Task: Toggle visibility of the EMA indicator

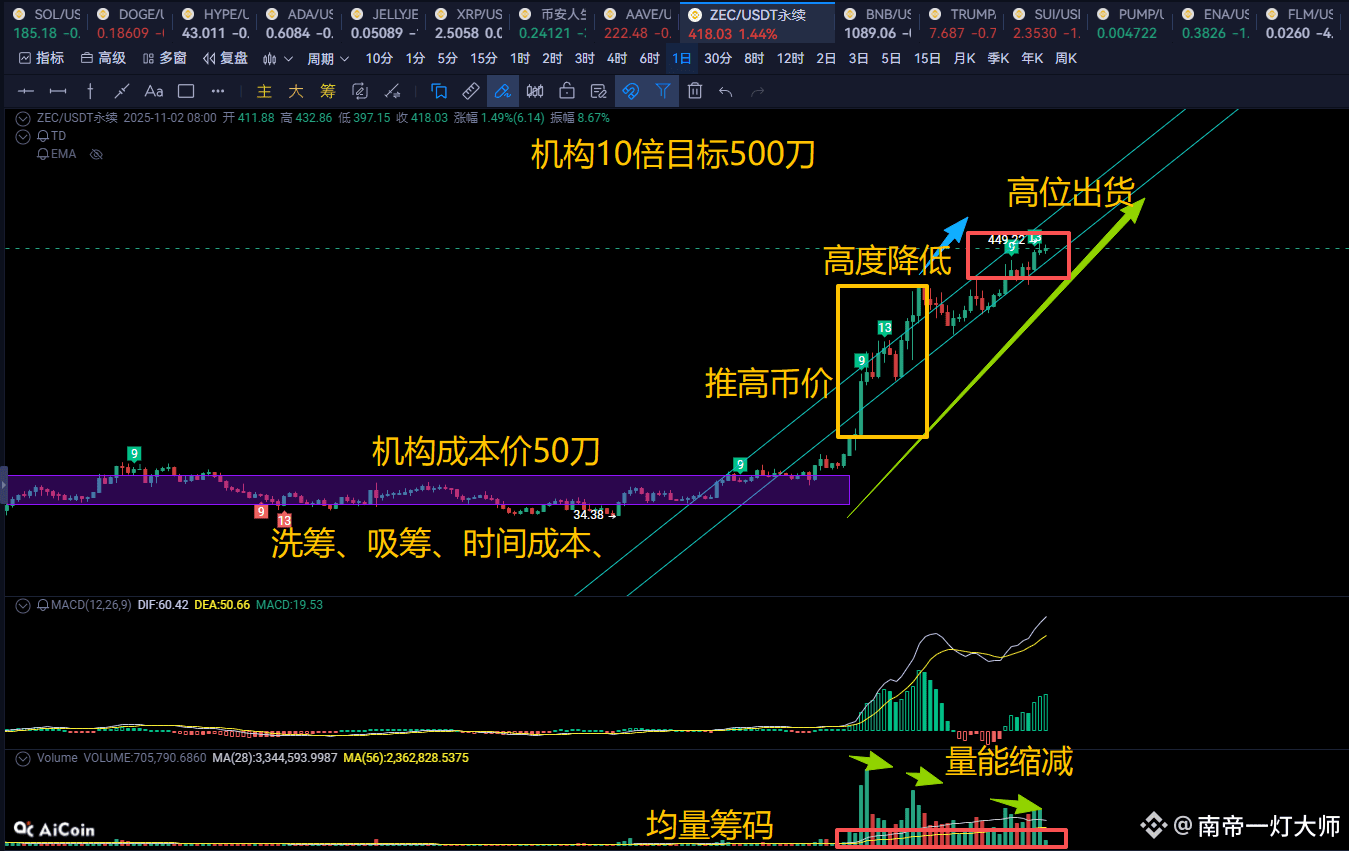Action: tap(96, 154)
